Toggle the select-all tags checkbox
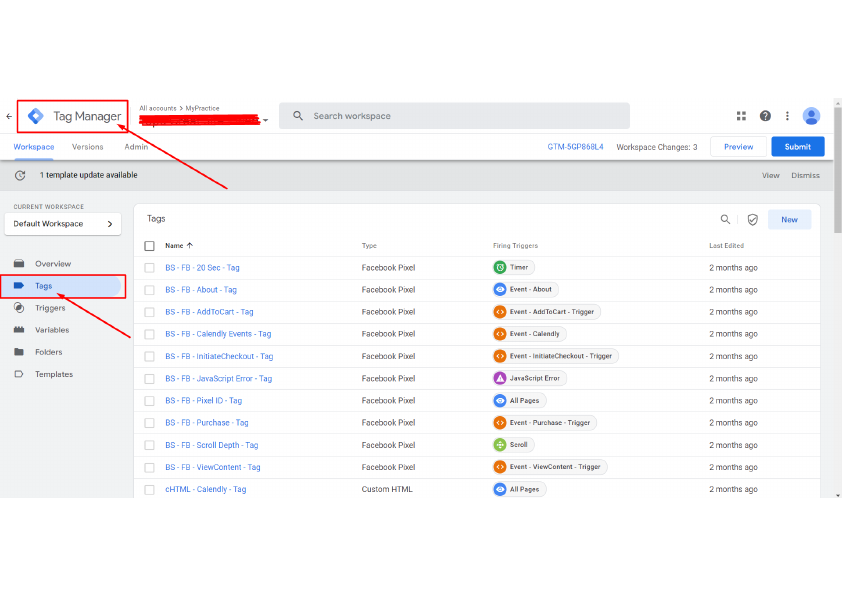 149,246
